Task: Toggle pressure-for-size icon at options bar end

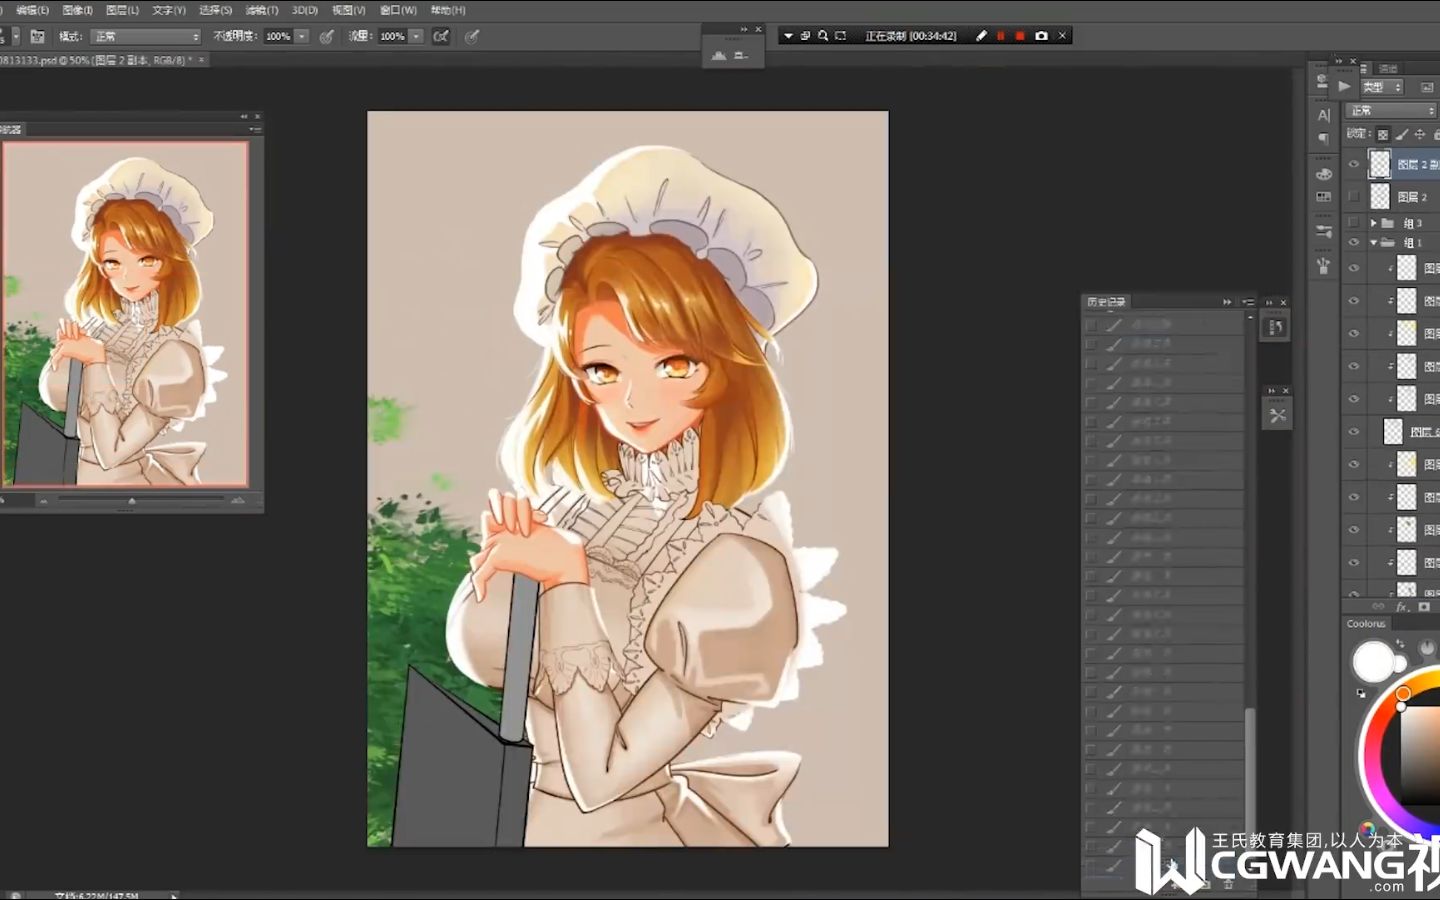Action: pos(472,36)
